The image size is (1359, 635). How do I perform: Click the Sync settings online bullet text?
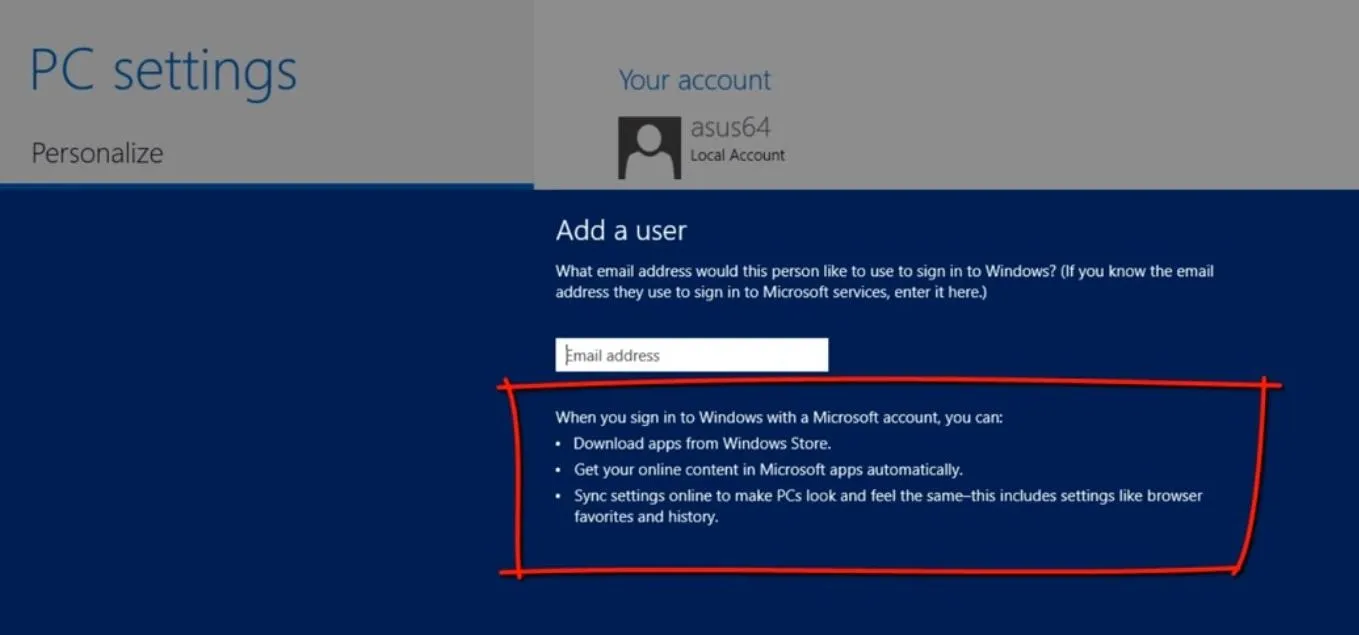click(888, 506)
